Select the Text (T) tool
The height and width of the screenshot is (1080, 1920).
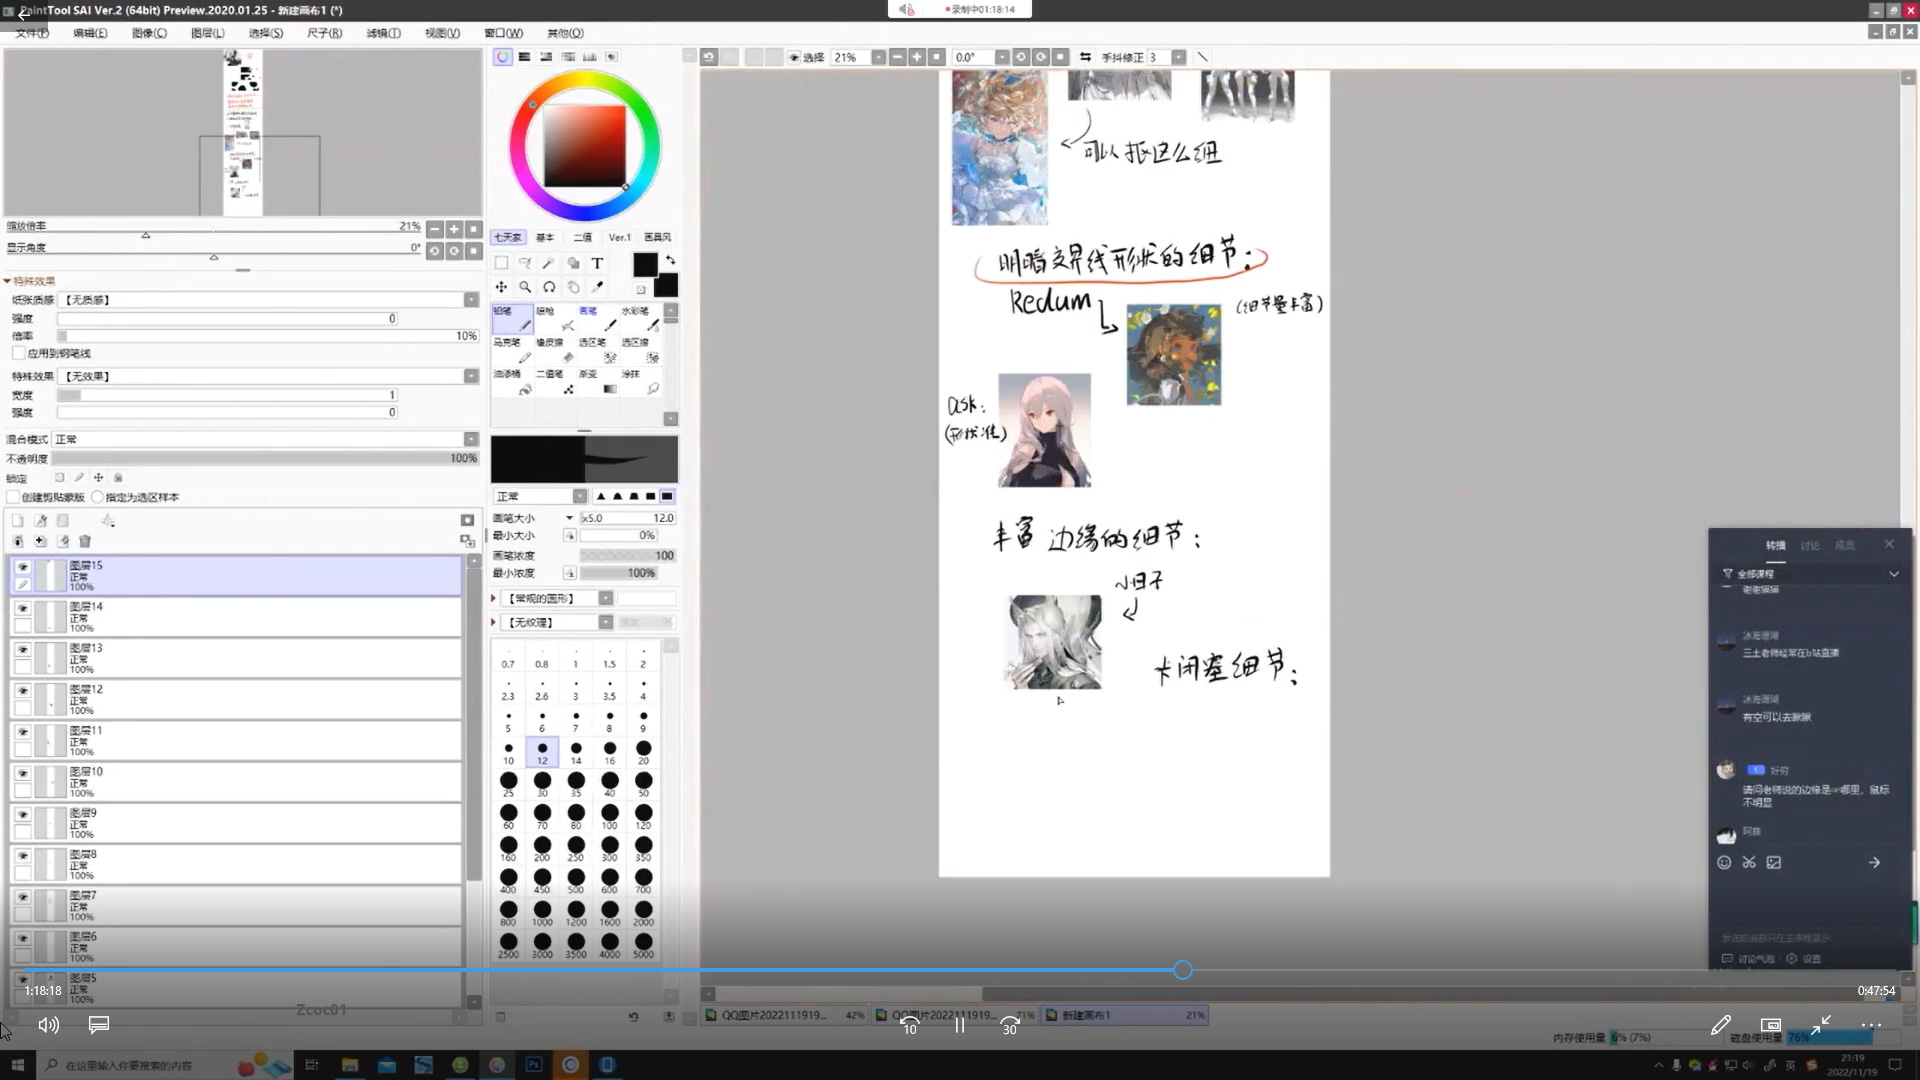pyautogui.click(x=597, y=263)
